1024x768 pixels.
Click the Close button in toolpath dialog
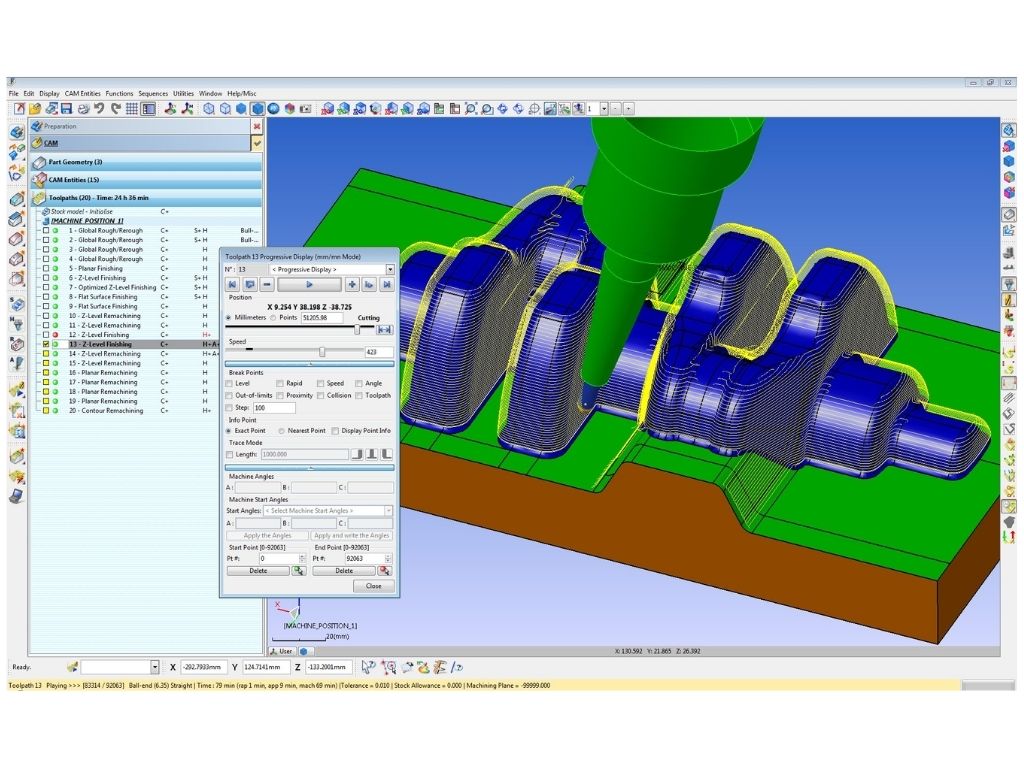point(373,586)
